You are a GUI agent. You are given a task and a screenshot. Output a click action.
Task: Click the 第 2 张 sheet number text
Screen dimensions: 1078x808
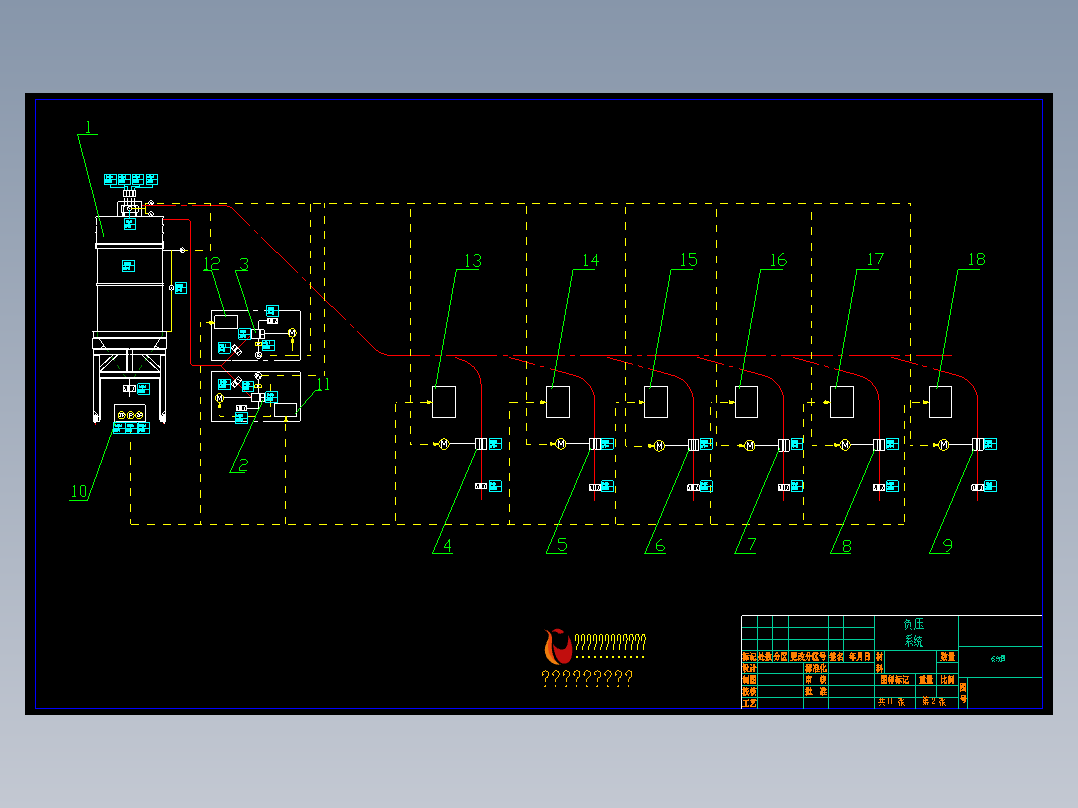point(934,702)
